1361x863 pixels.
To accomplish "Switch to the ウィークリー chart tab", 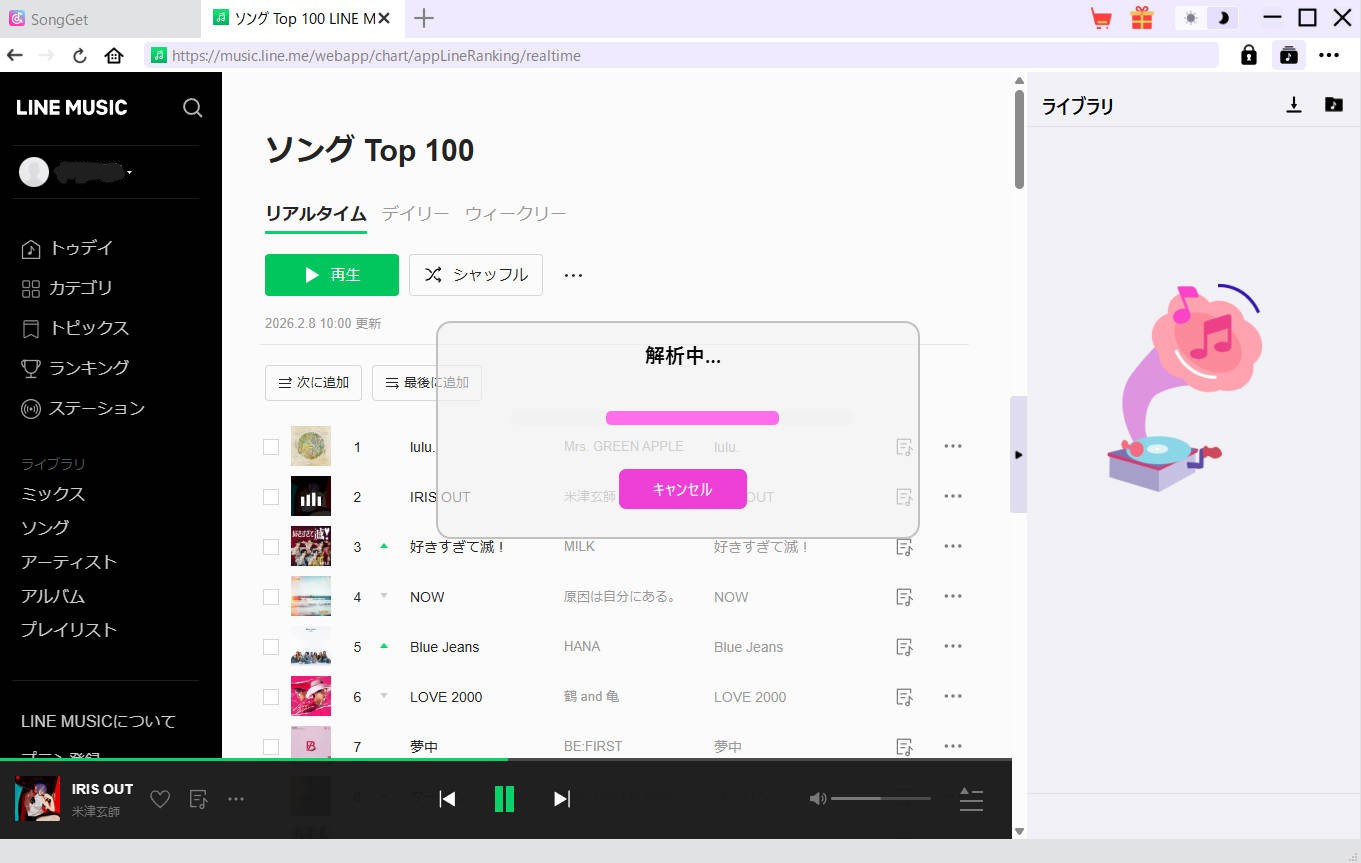I will pos(515,213).
